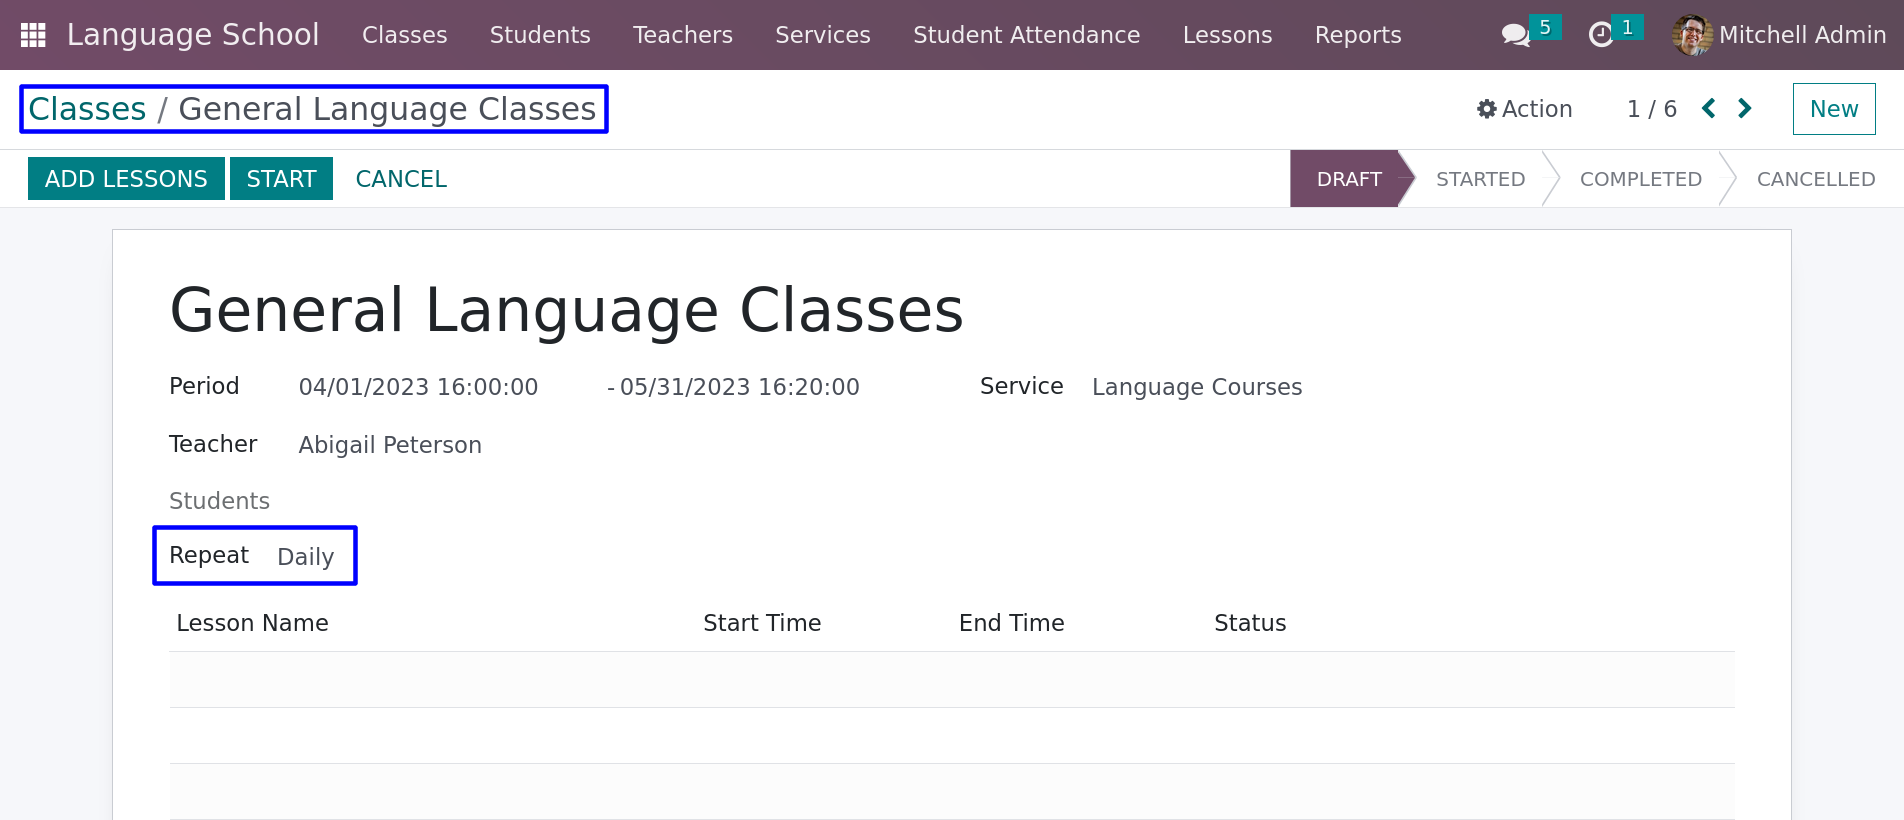
Task: Go to next record with right chevron
Action: (x=1745, y=108)
